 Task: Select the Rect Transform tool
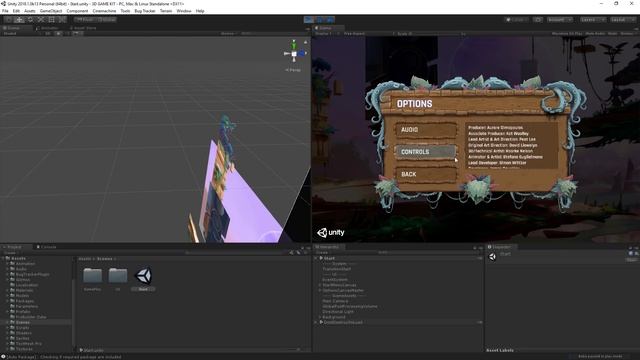tap(51, 20)
